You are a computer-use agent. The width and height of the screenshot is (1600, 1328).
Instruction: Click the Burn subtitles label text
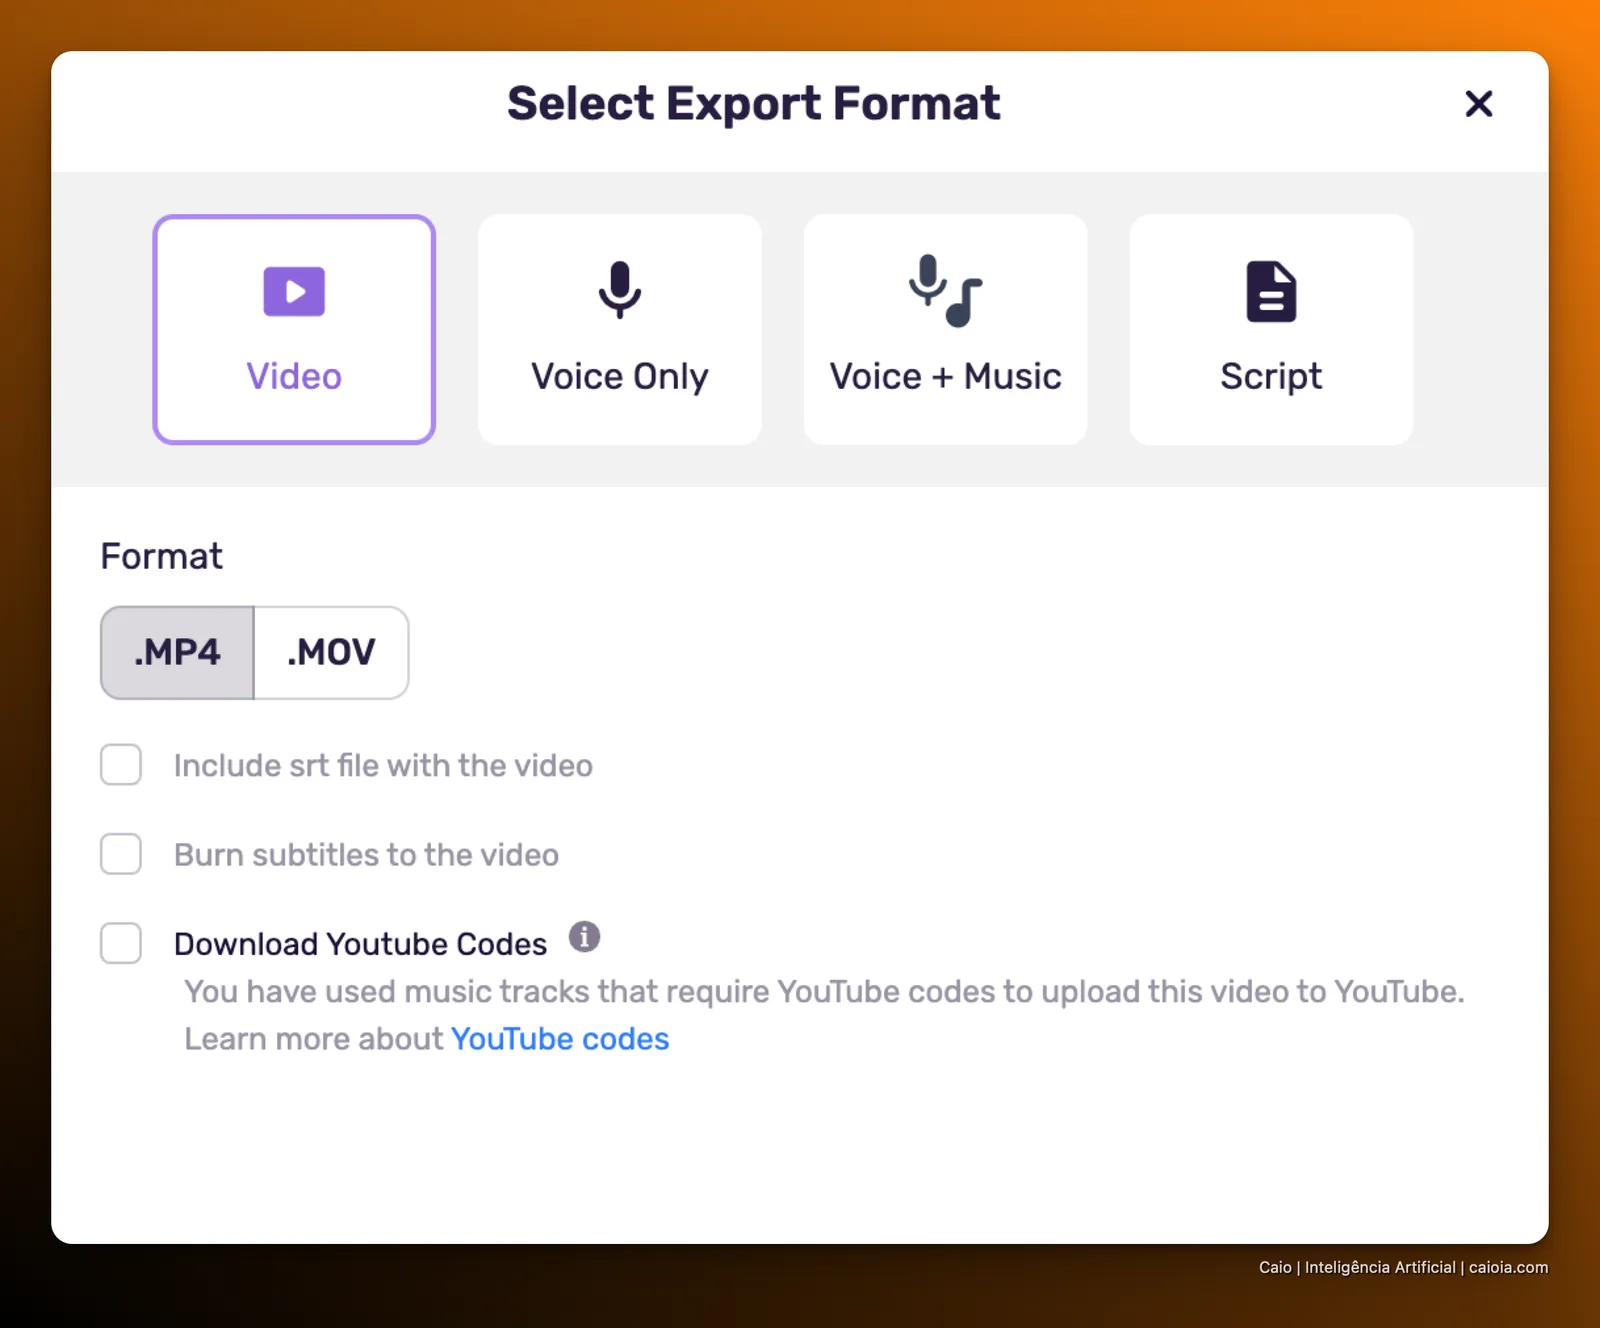coord(366,855)
